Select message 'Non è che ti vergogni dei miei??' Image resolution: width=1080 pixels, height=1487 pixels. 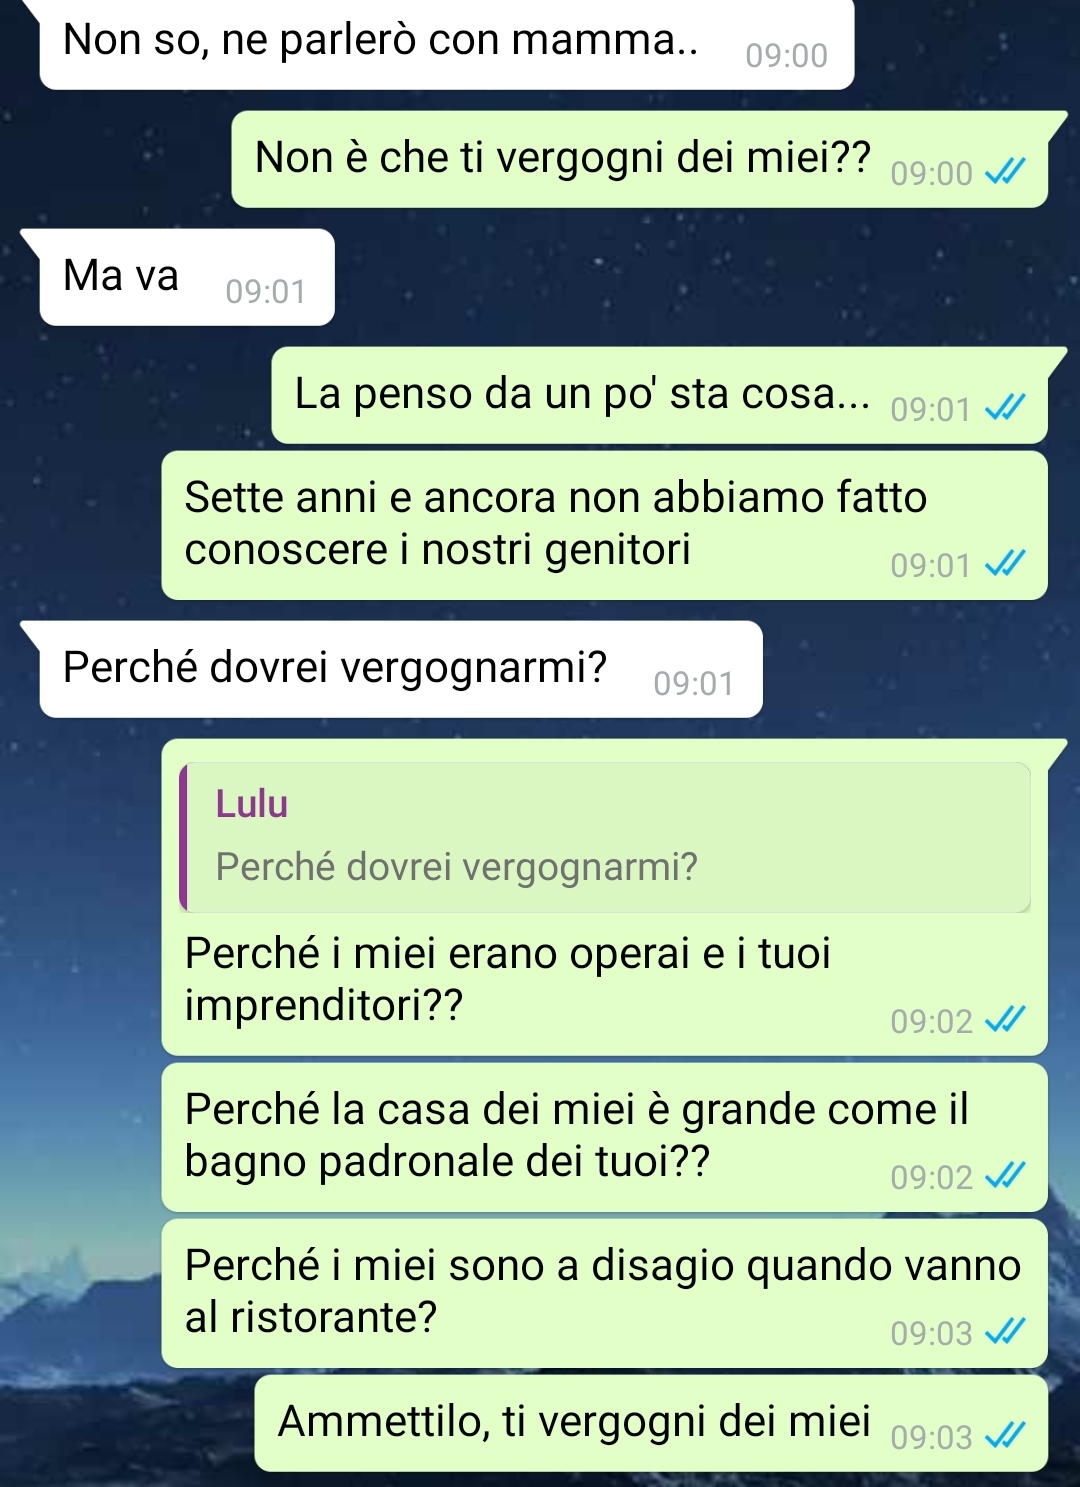coord(639,159)
